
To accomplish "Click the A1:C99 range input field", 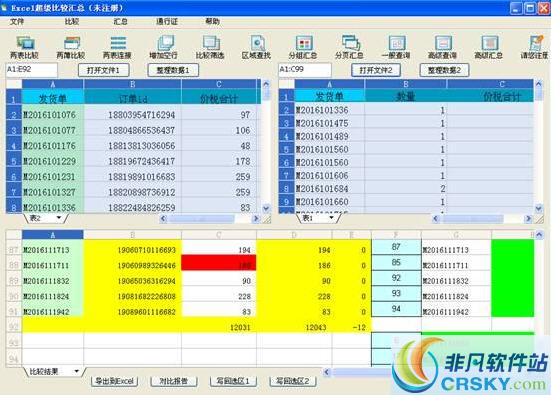I will point(305,70).
